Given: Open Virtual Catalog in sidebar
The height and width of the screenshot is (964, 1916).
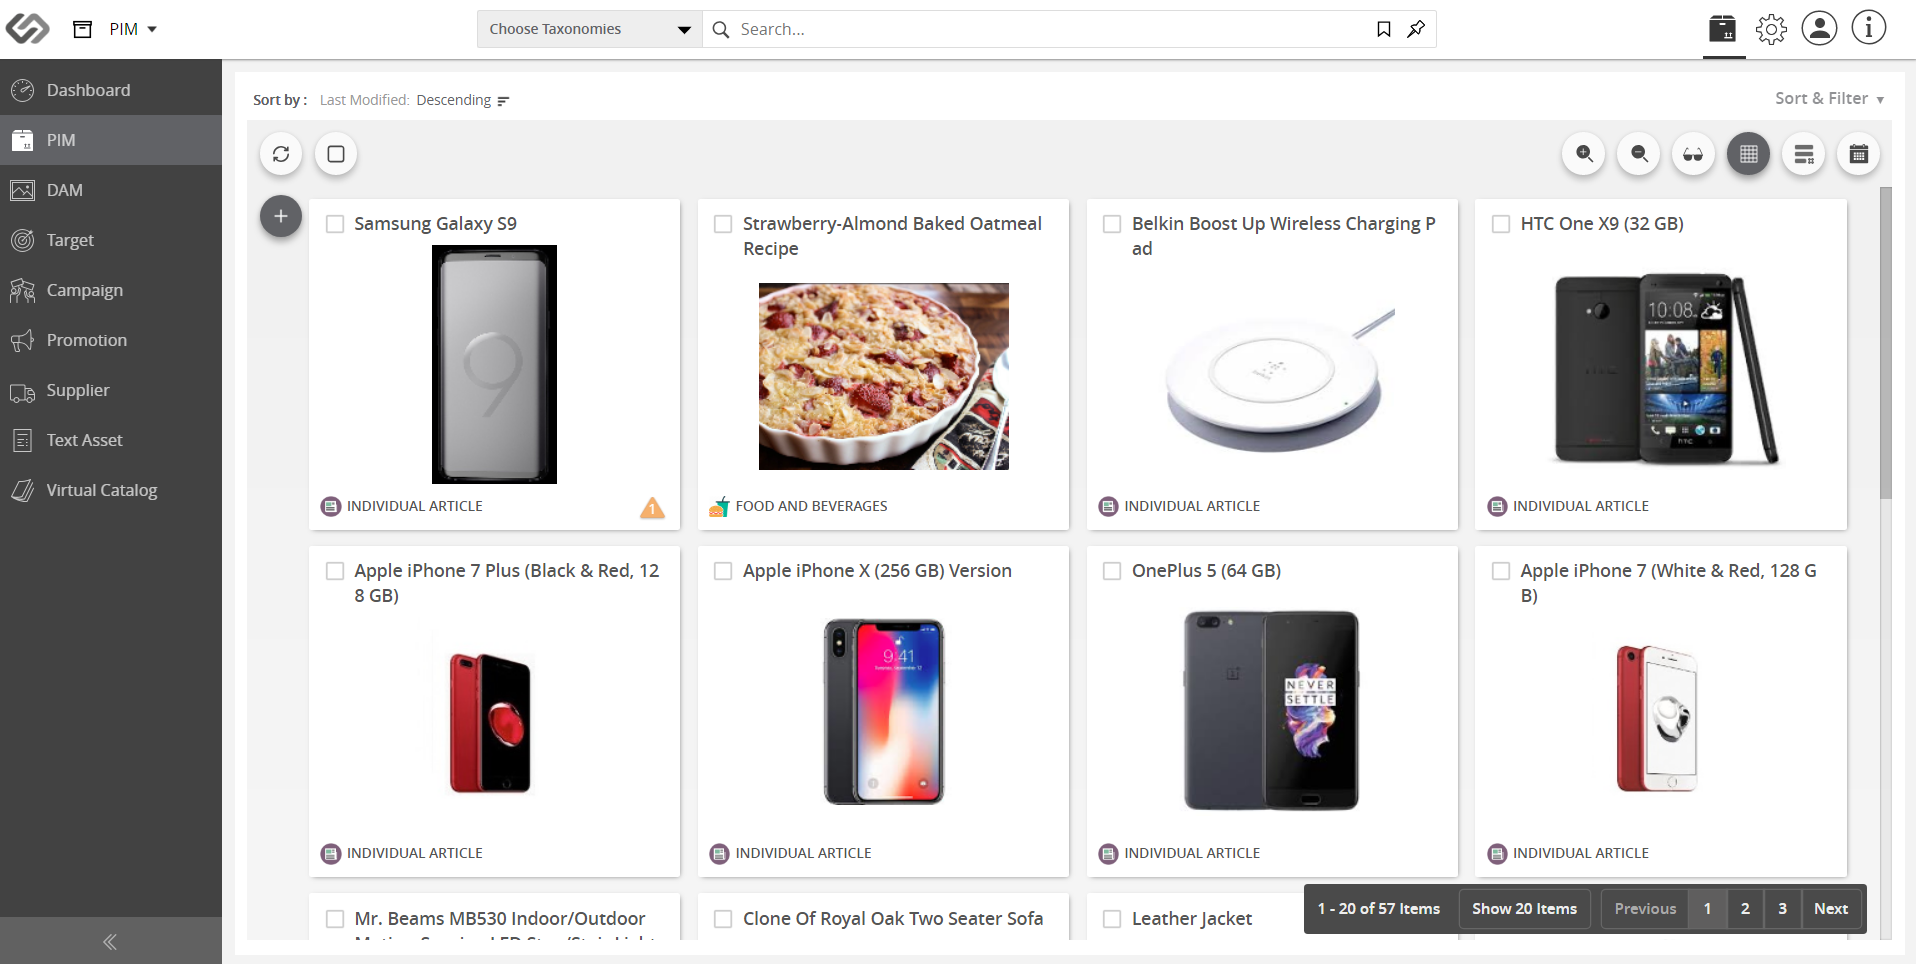Looking at the screenshot, I should click(111, 490).
